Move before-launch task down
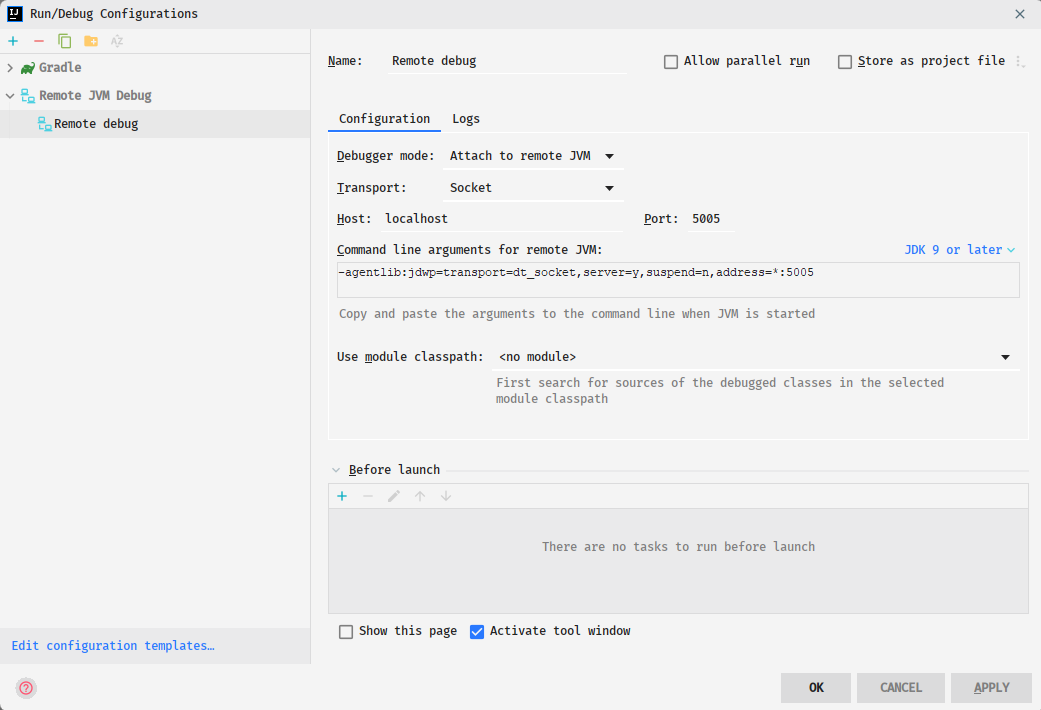1041x710 pixels. pyautogui.click(x=446, y=495)
